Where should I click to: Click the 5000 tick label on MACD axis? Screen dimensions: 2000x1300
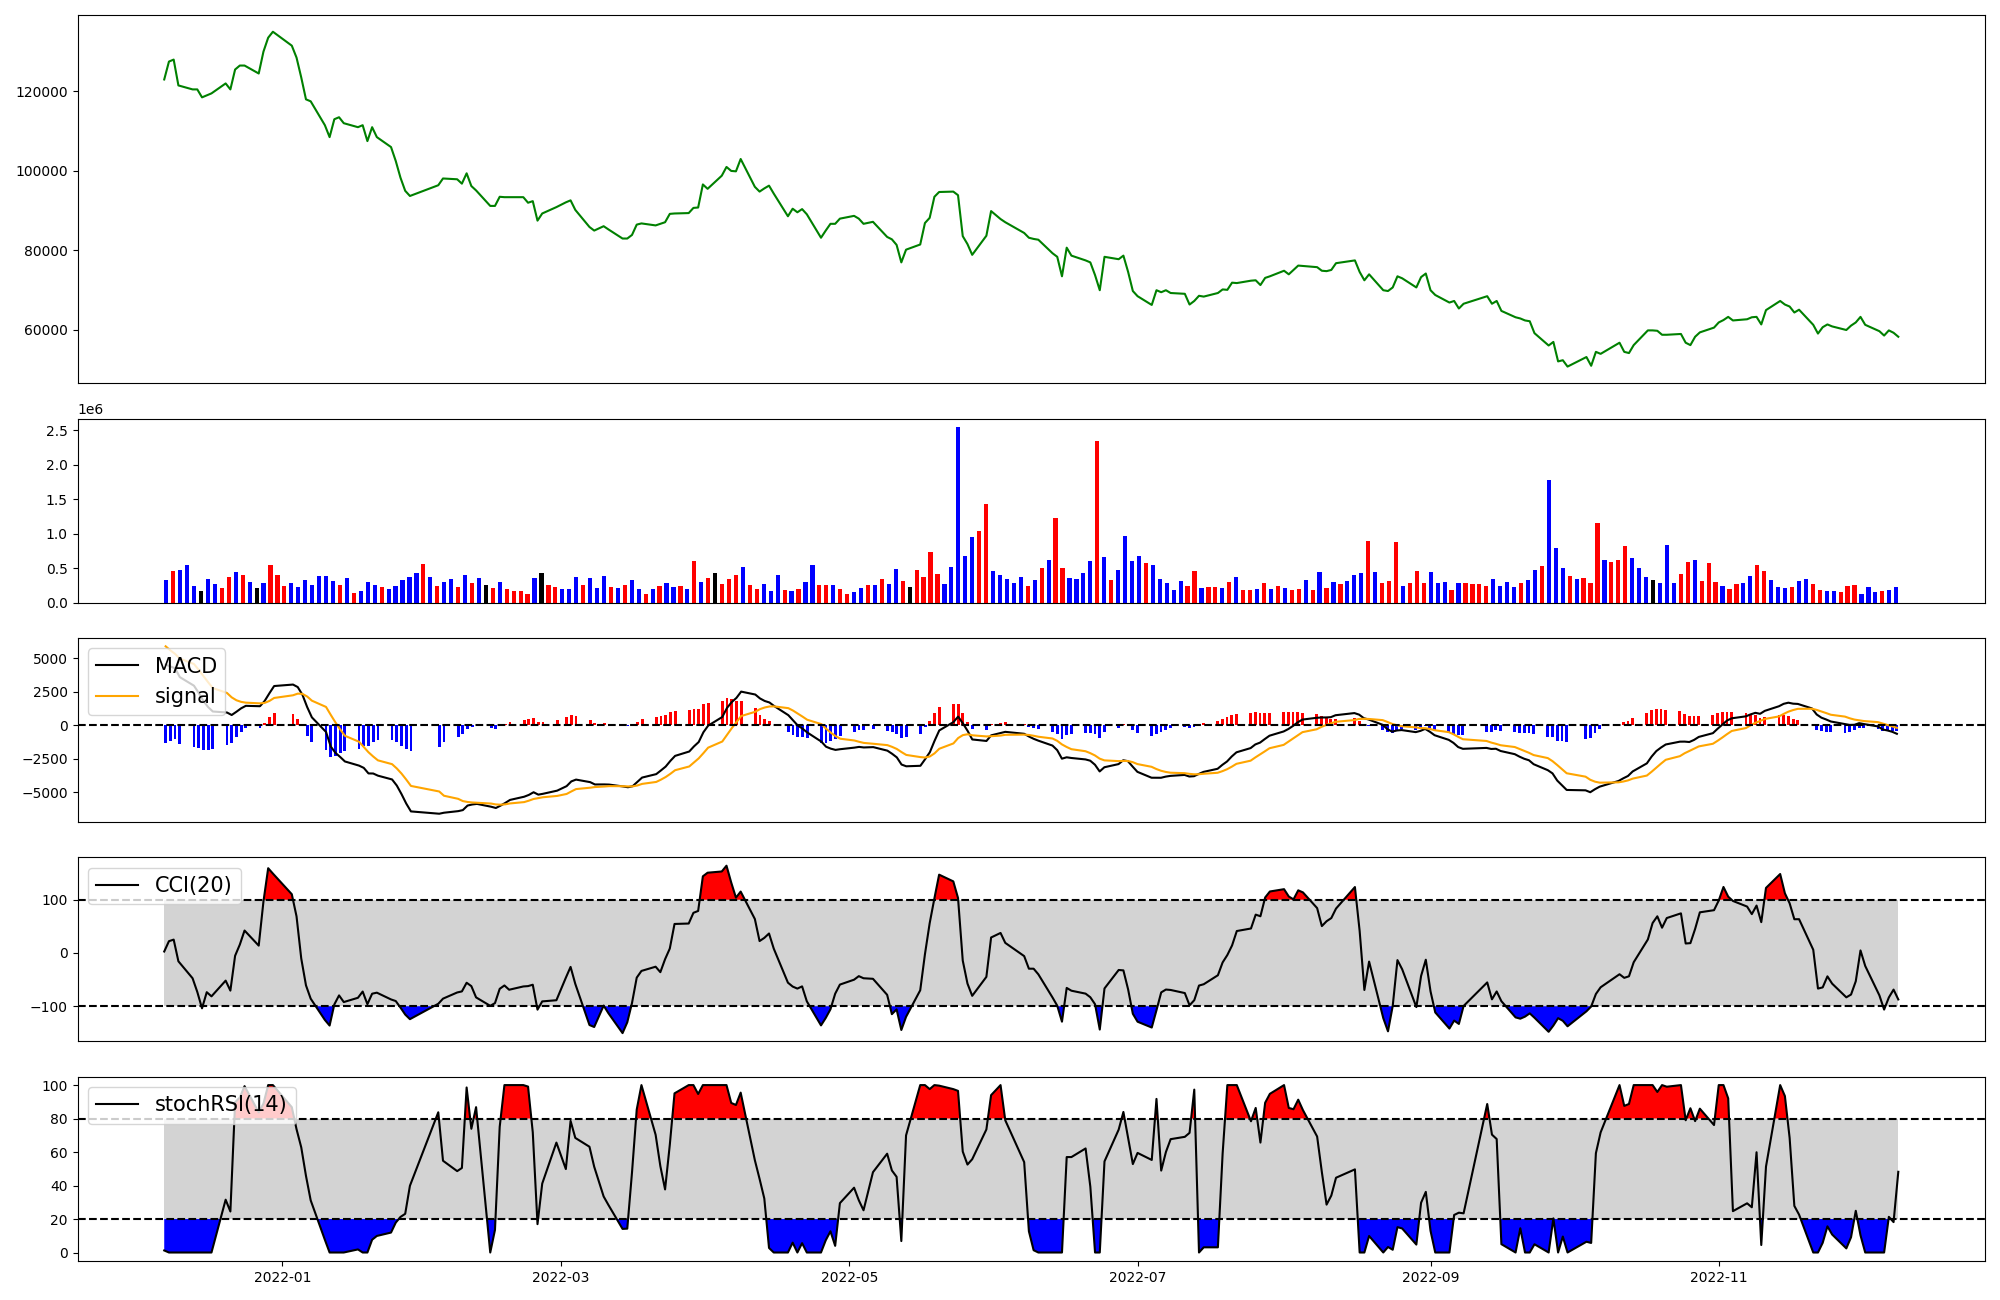point(50,659)
